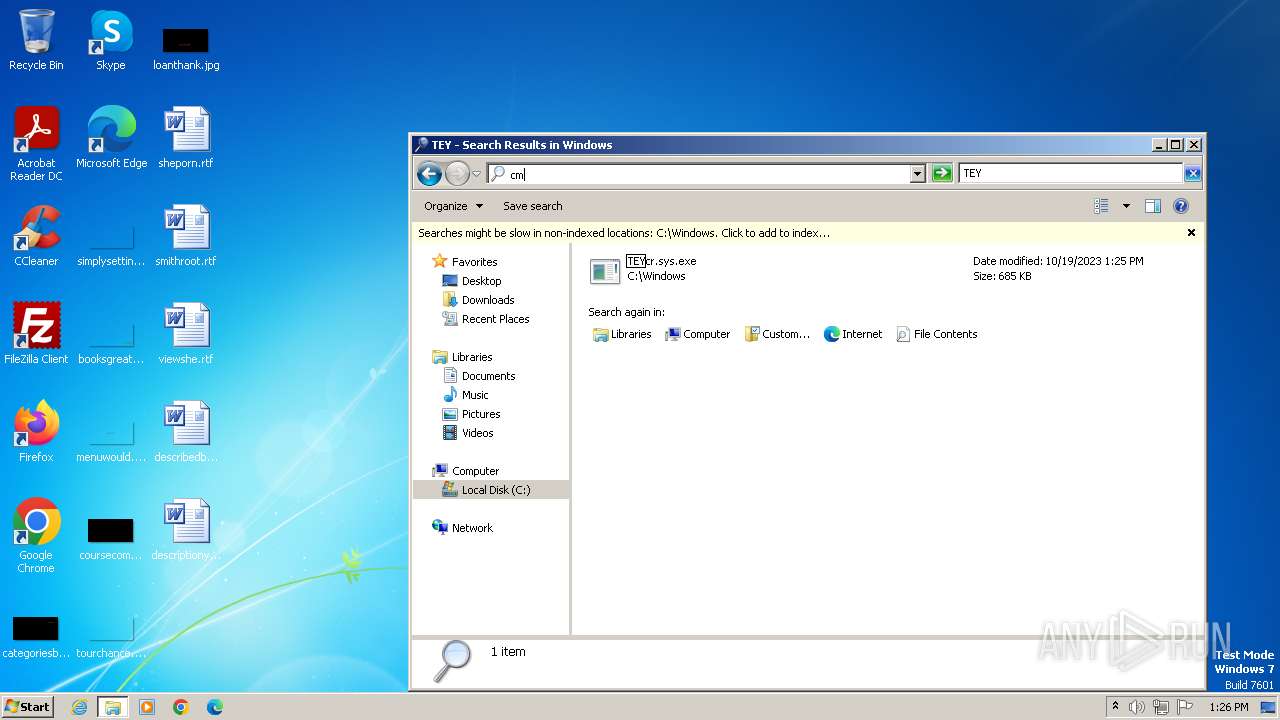Select Favorites in the navigation pane
Viewport: 1280px width, 720px height.
pyautogui.click(x=474, y=262)
